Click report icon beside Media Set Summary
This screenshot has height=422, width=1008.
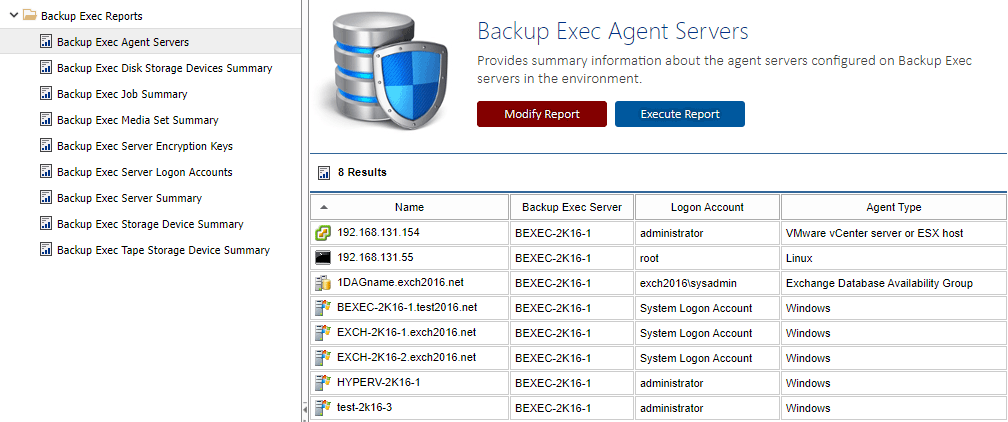46,120
